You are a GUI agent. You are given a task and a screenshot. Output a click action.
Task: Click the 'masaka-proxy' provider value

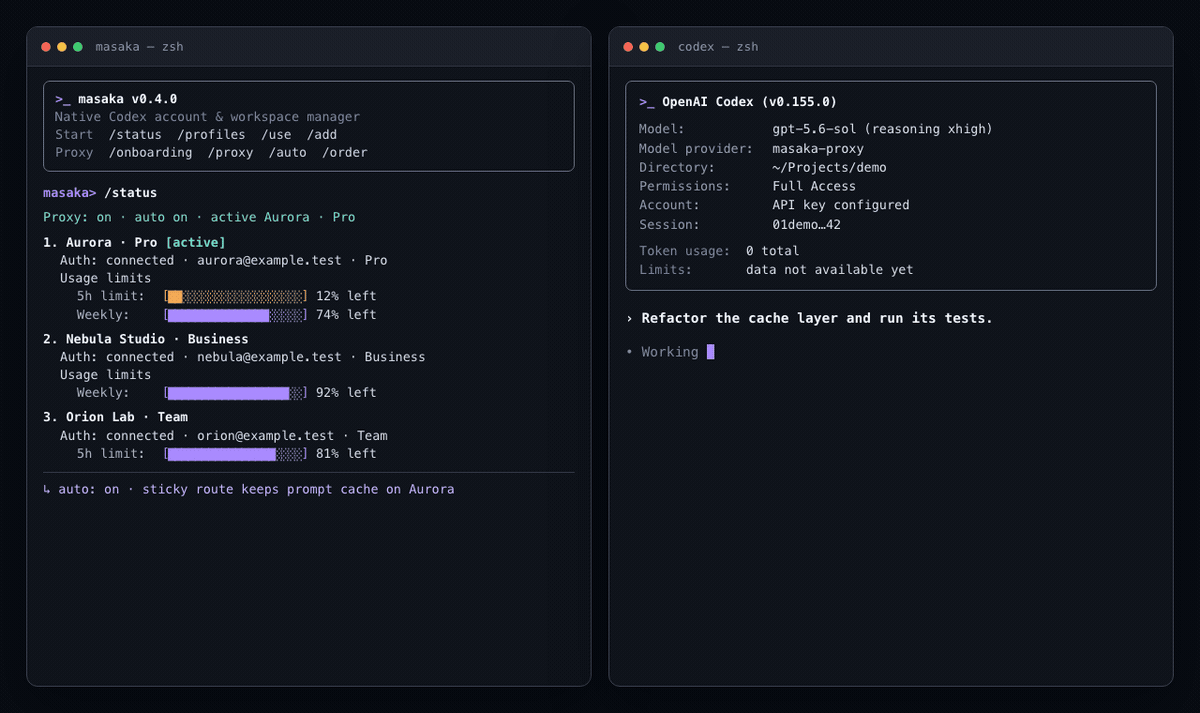[818, 149]
